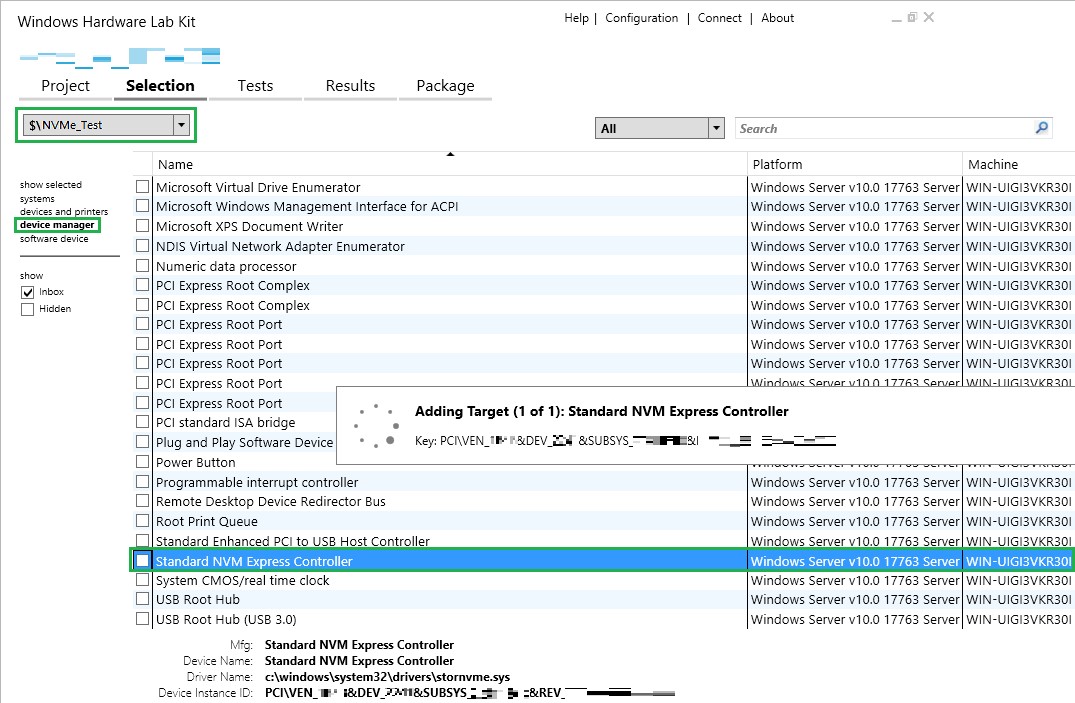
Task: Tick the PCI standard ISA bridge checkbox
Action: click(142, 422)
